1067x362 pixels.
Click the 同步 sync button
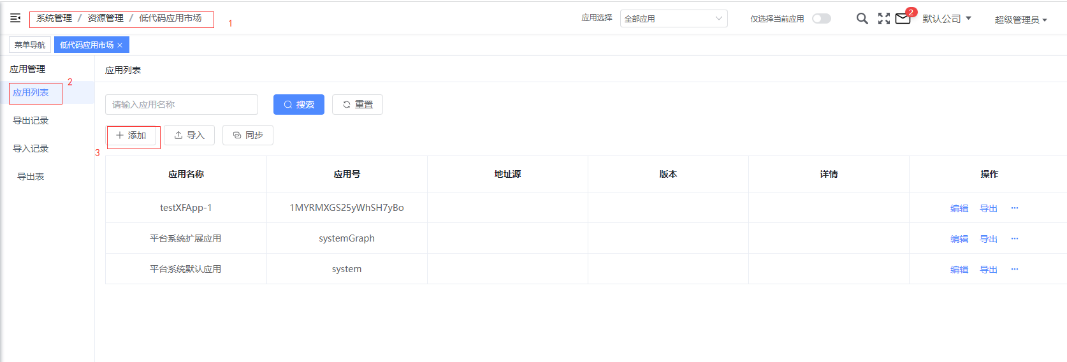[x=248, y=135]
